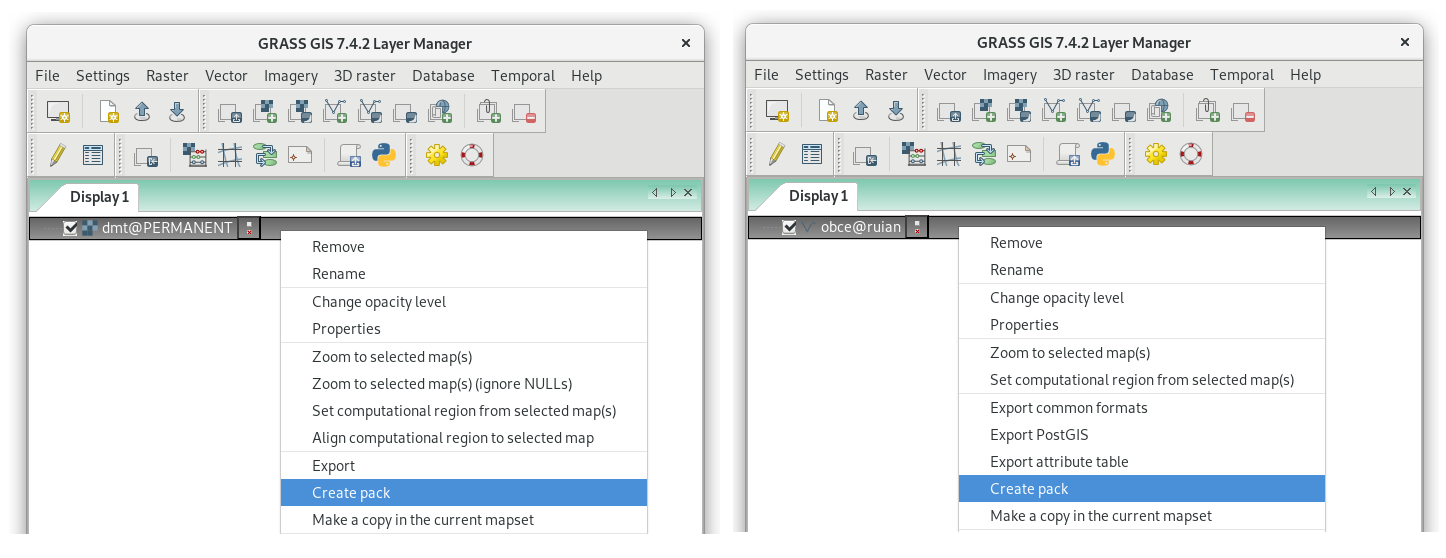Start new map display in right window

click(778, 111)
